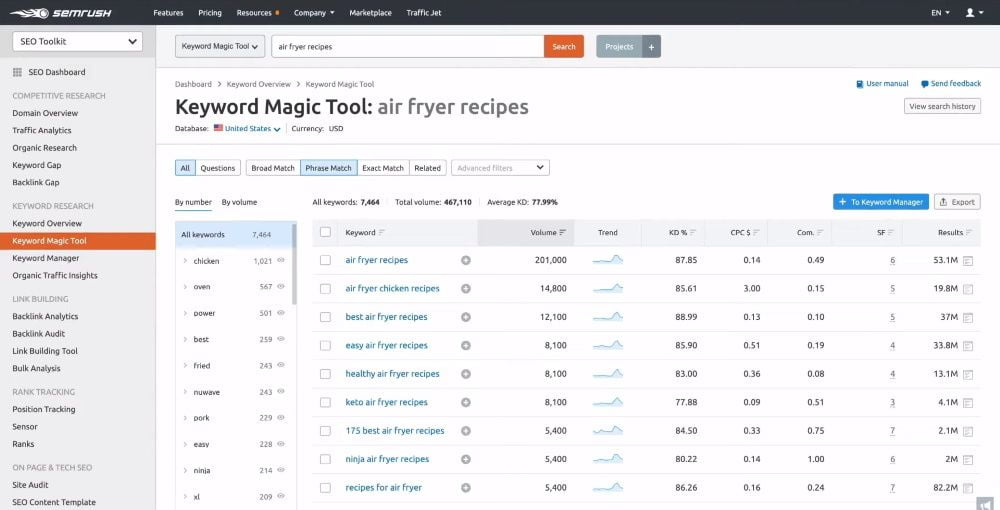Select the Questions filter tab
Image resolution: width=1000 pixels, height=510 pixels.
pyautogui.click(x=218, y=168)
